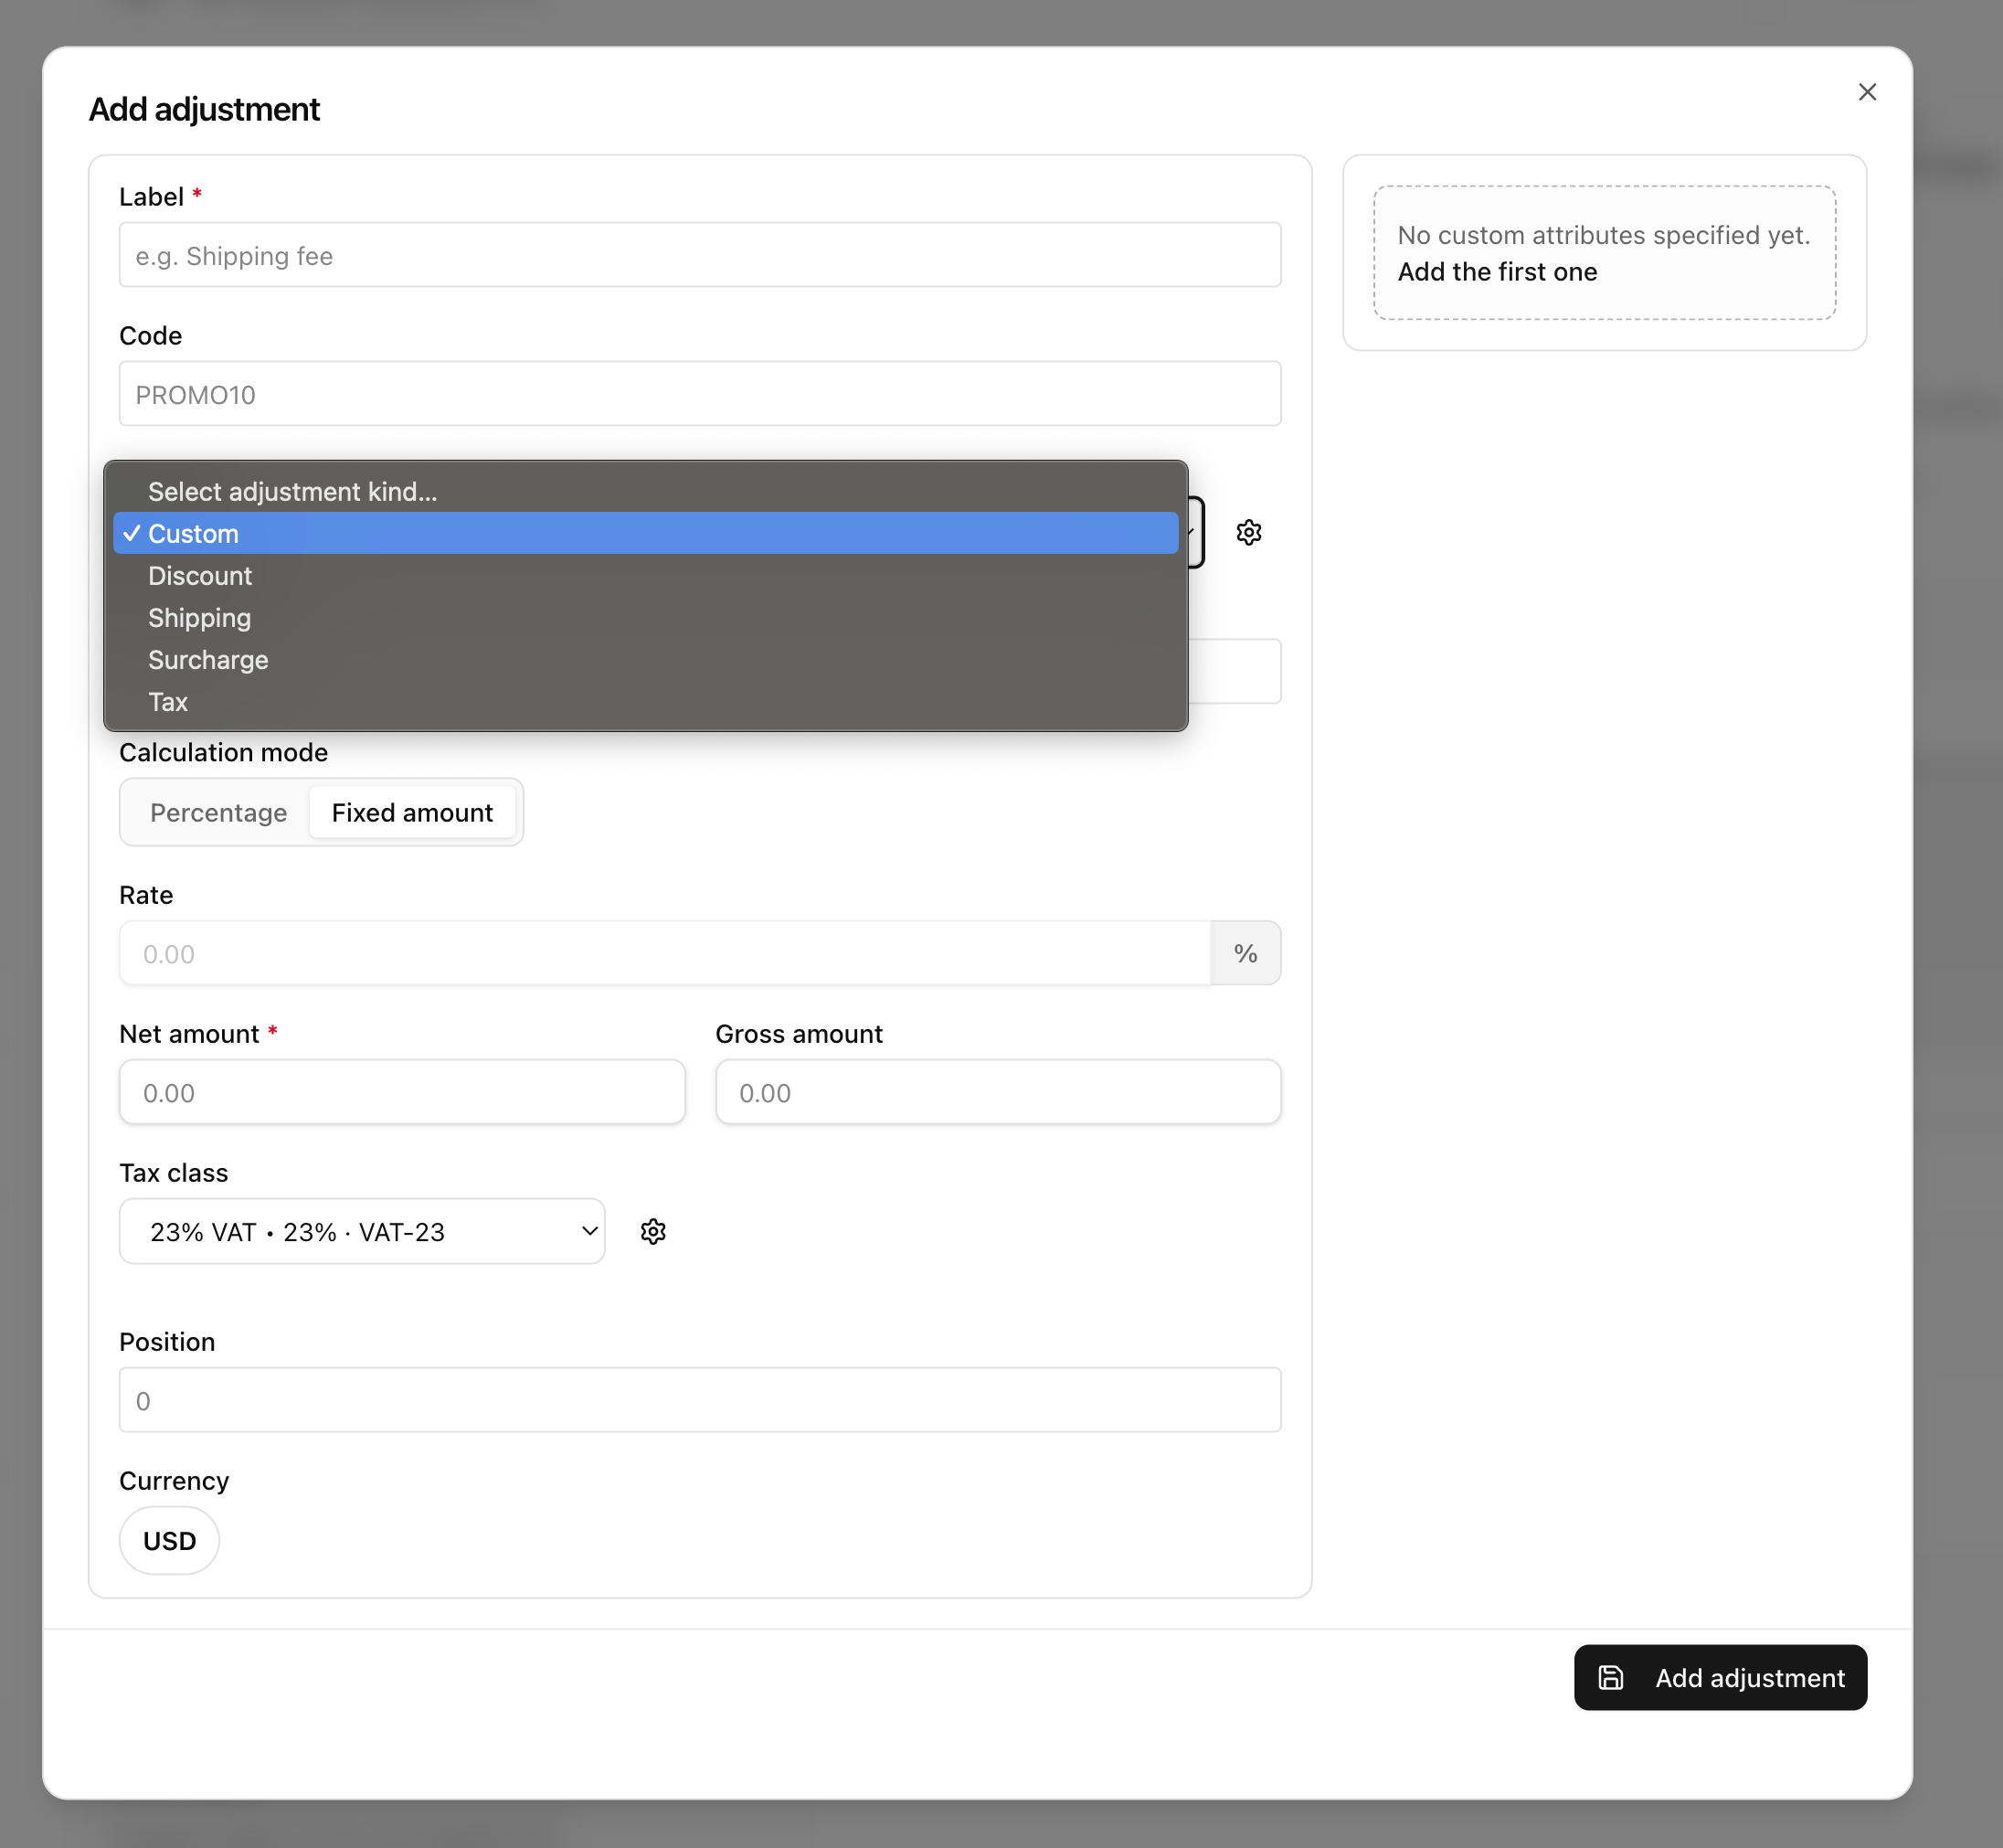Click the Net amount input
The image size is (2003, 1848).
(402, 1092)
